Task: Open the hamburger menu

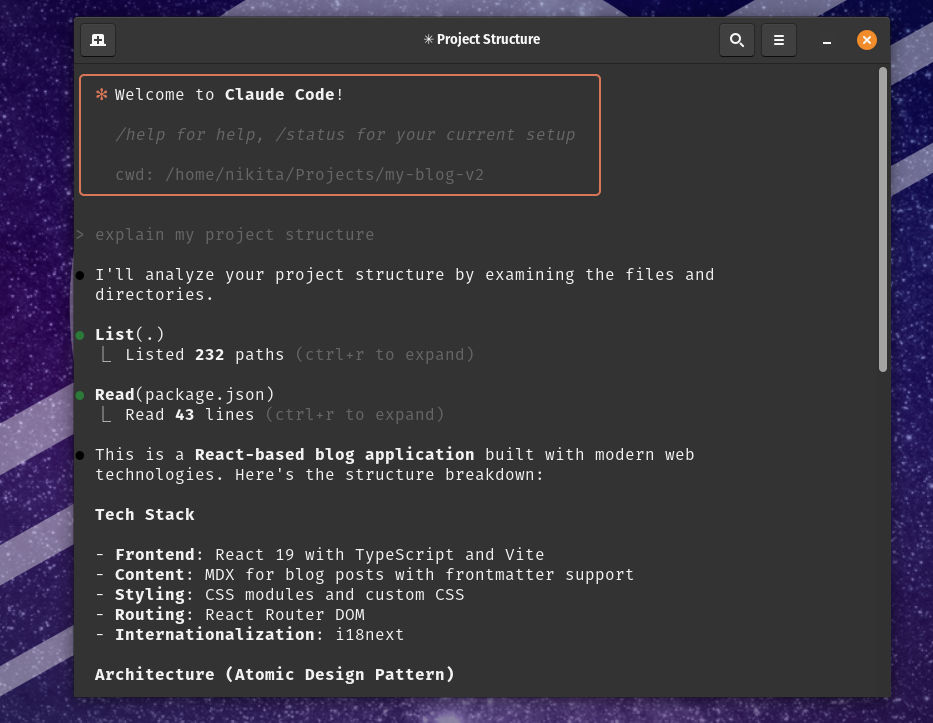Action: click(x=778, y=40)
